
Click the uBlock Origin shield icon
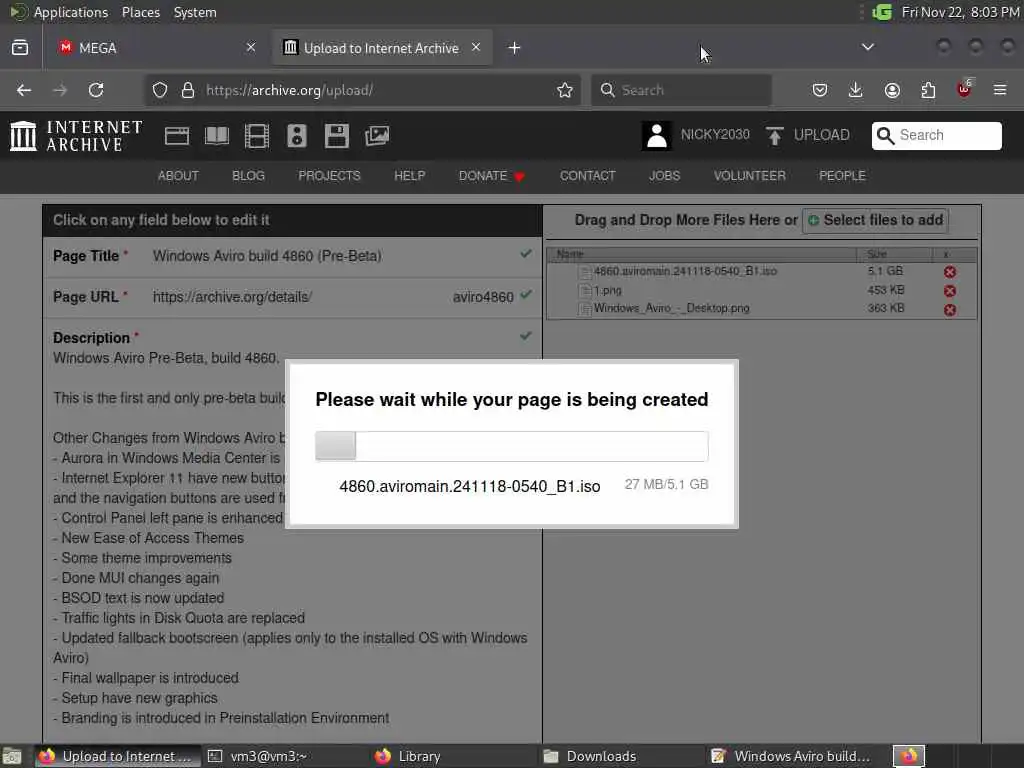point(964,89)
